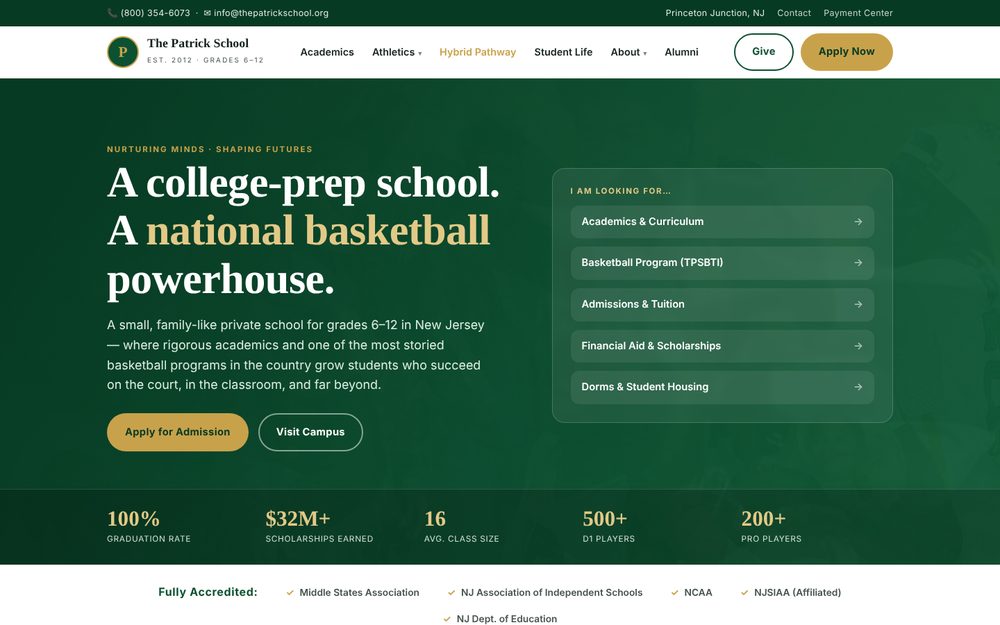Click the arrow icon on Basketball Program (TPSBTI)

click(858, 263)
